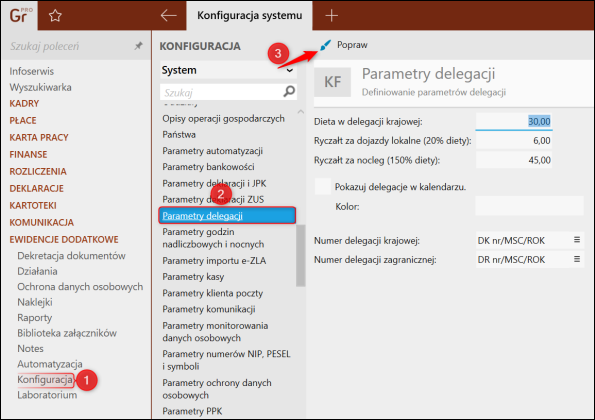
Task: Click the Dieta w delegacji krajowej field
Action: point(514,121)
